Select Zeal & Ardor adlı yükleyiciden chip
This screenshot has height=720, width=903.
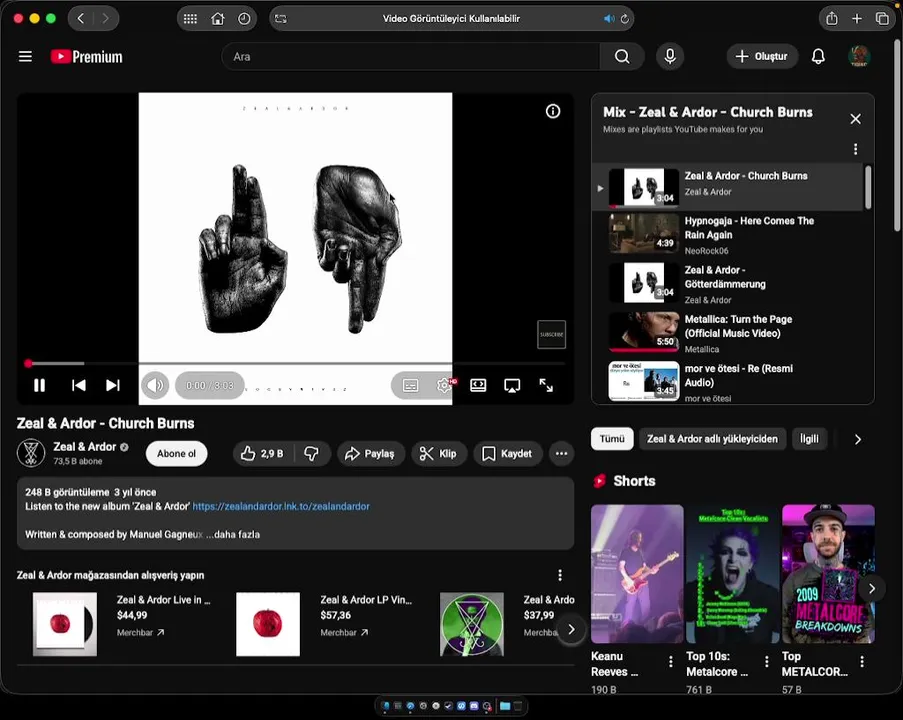pos(712,439)
